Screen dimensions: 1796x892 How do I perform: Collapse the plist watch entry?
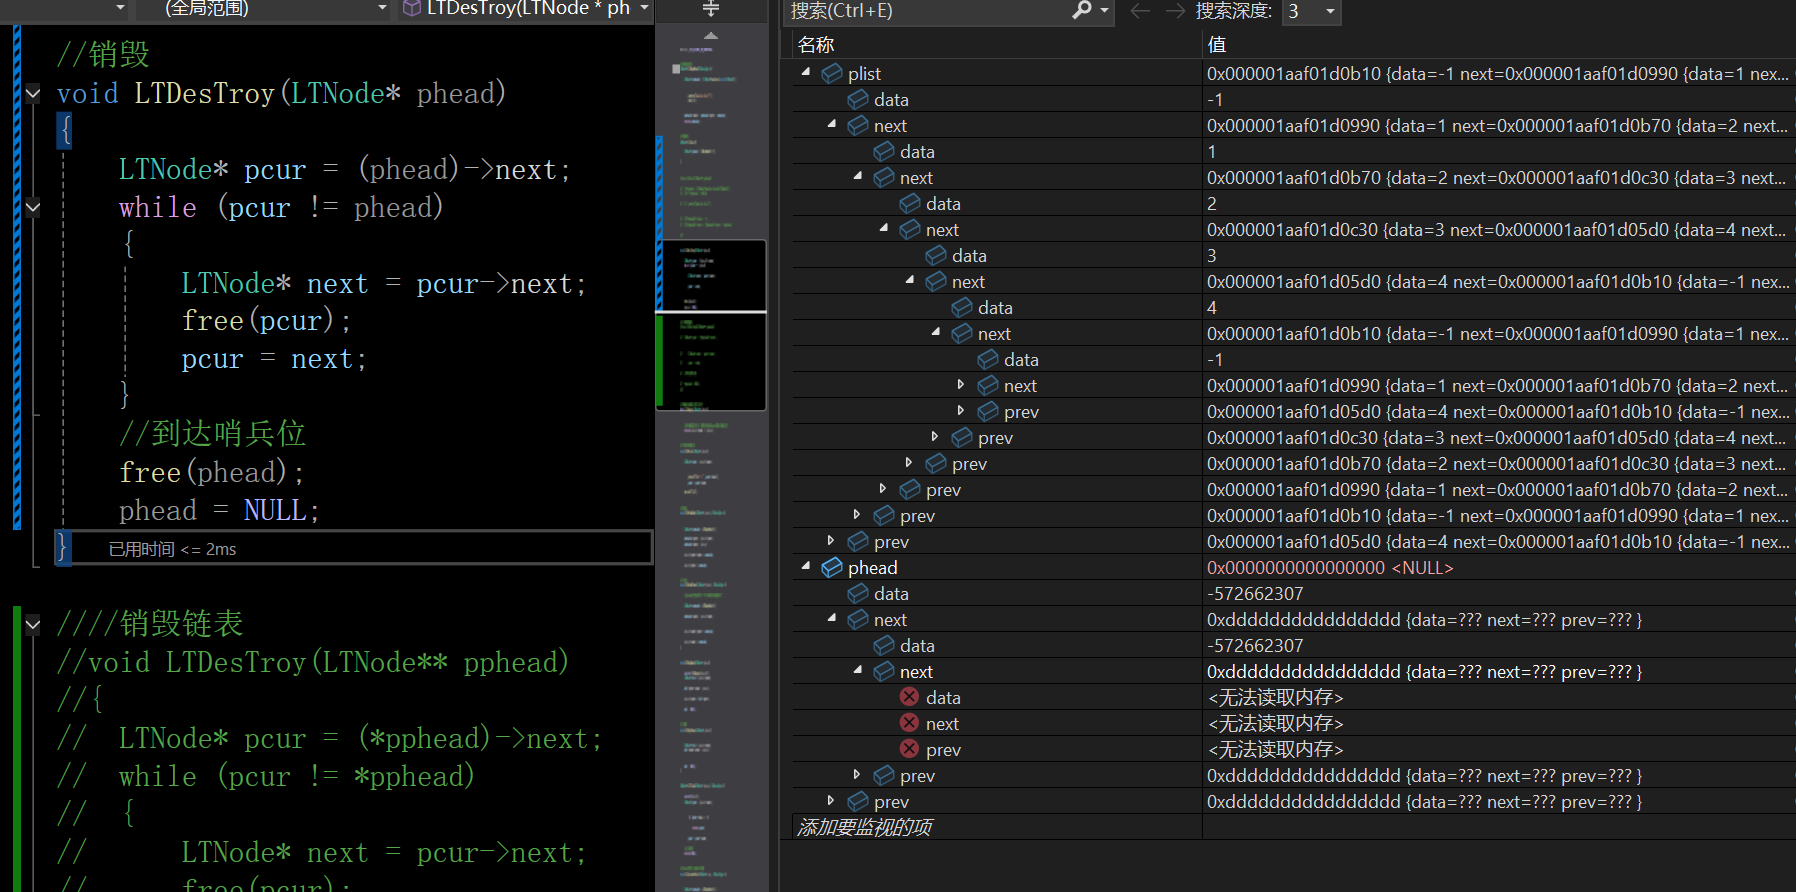click(806, 72)
